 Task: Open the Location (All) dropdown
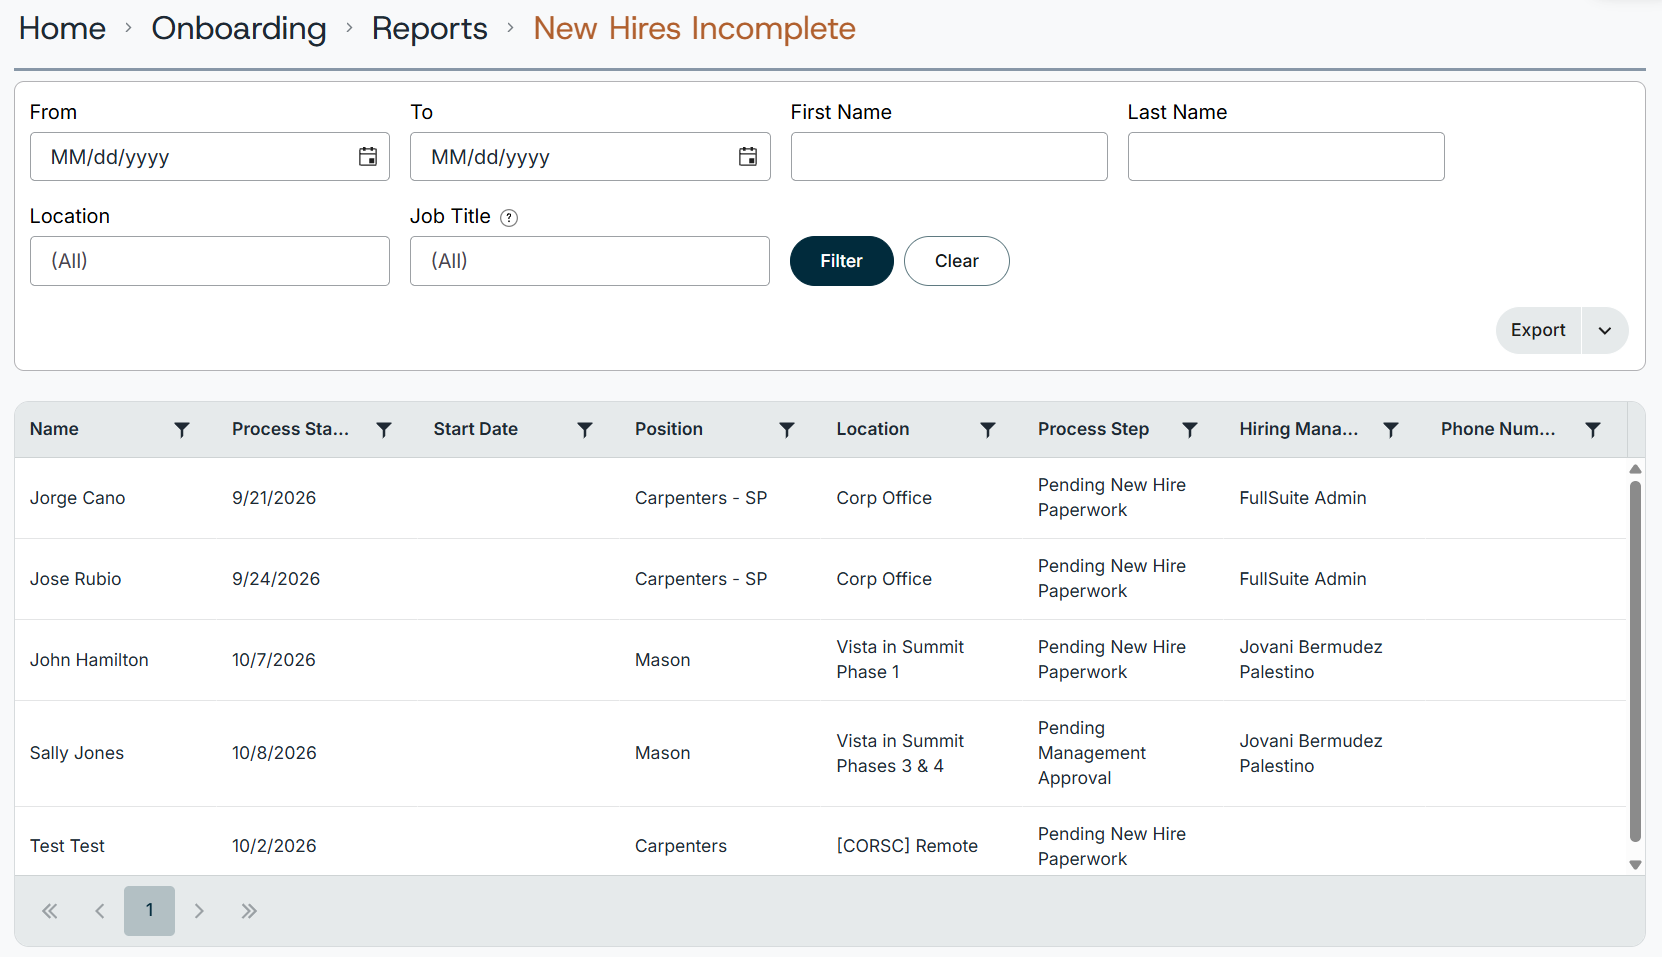pyautogui.click(x=210, y=261)
